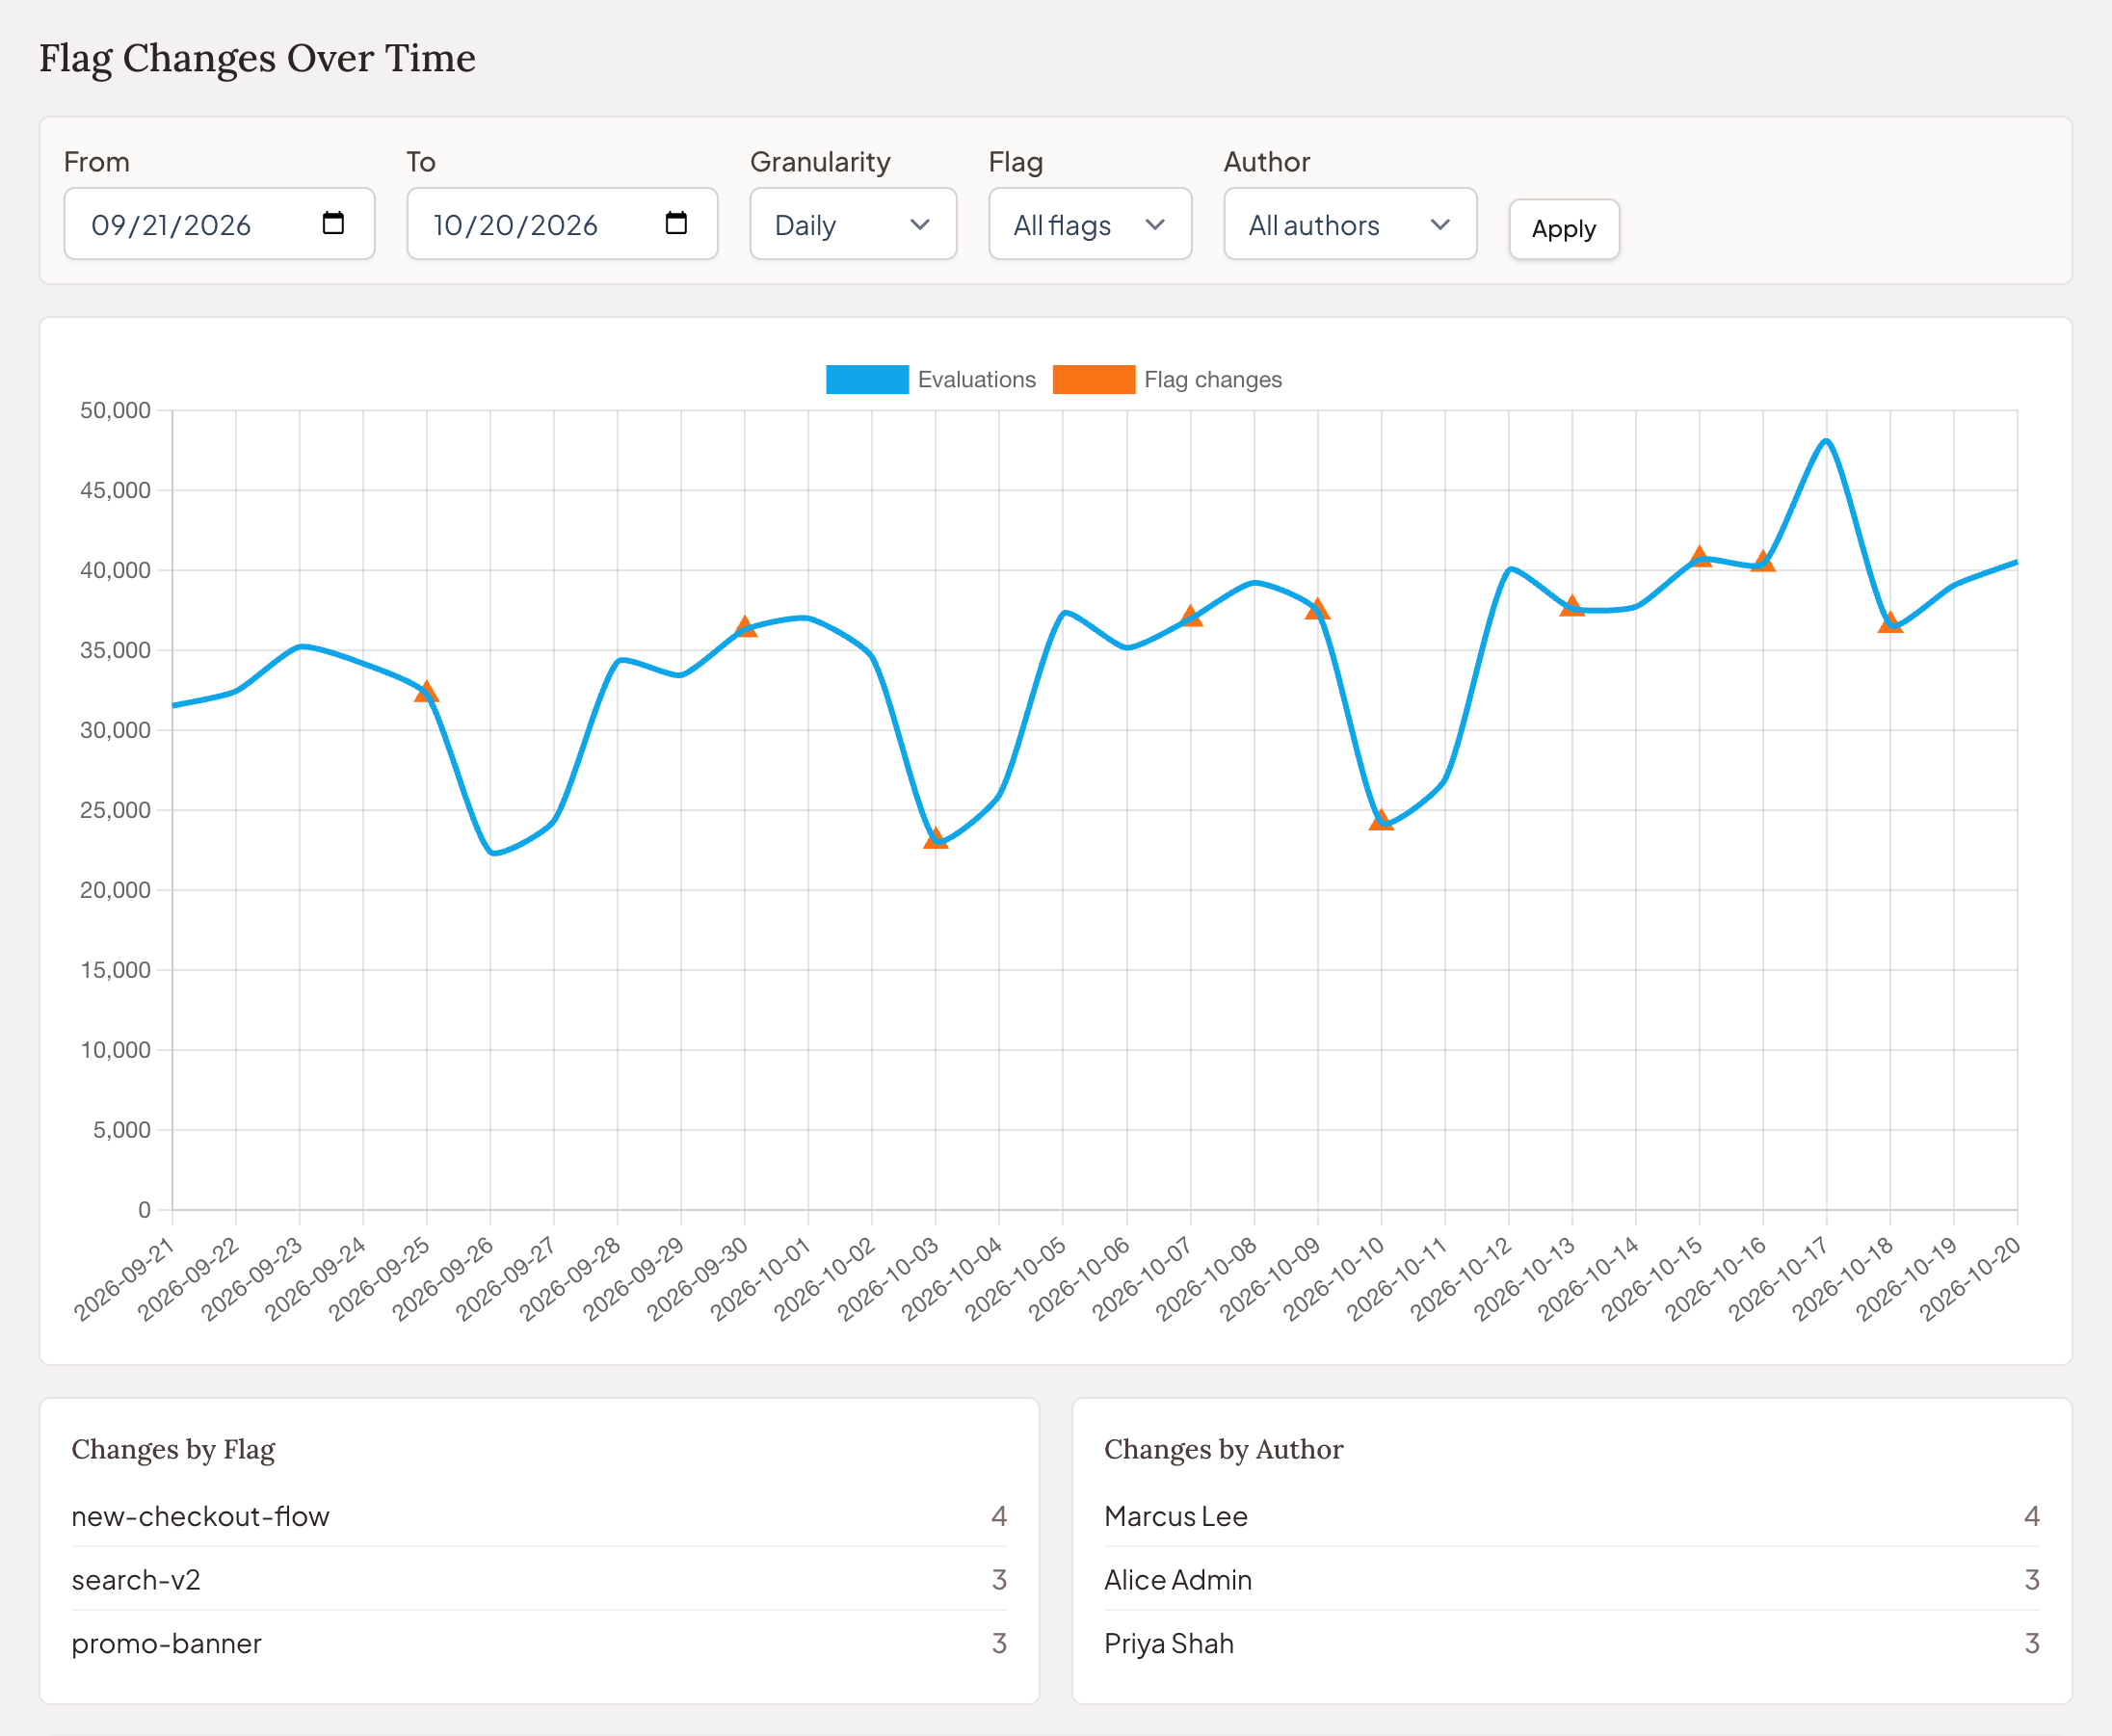
Task: Click the Changes by Author heading
Action: coord(1224,1450)
